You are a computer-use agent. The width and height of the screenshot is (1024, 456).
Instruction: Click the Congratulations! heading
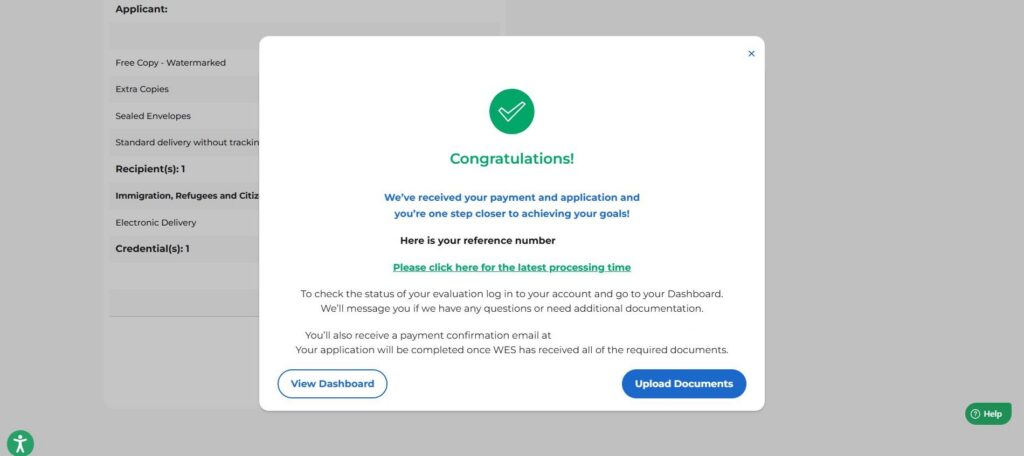pos(511,159)
